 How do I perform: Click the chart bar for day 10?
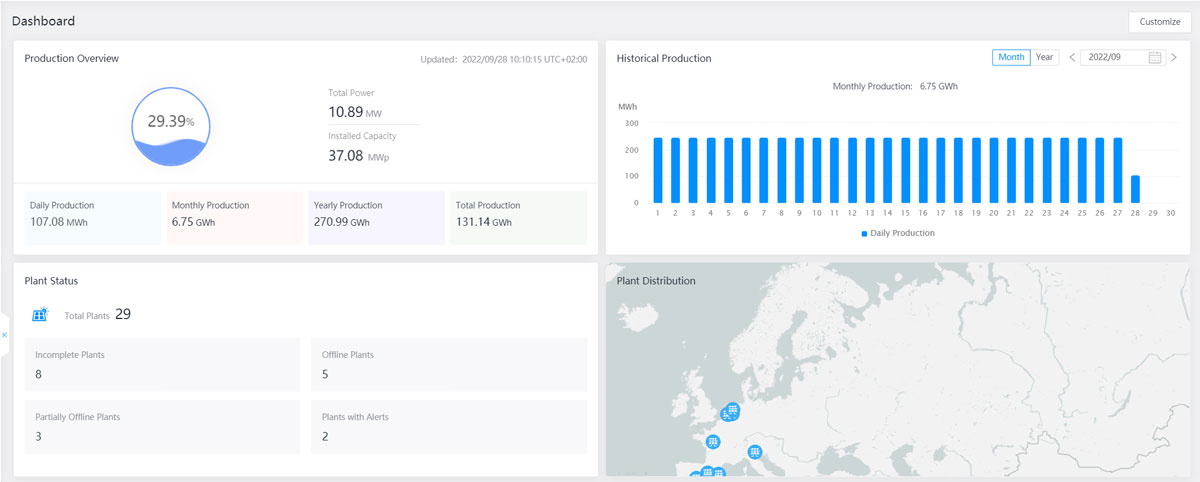[817, 171]
